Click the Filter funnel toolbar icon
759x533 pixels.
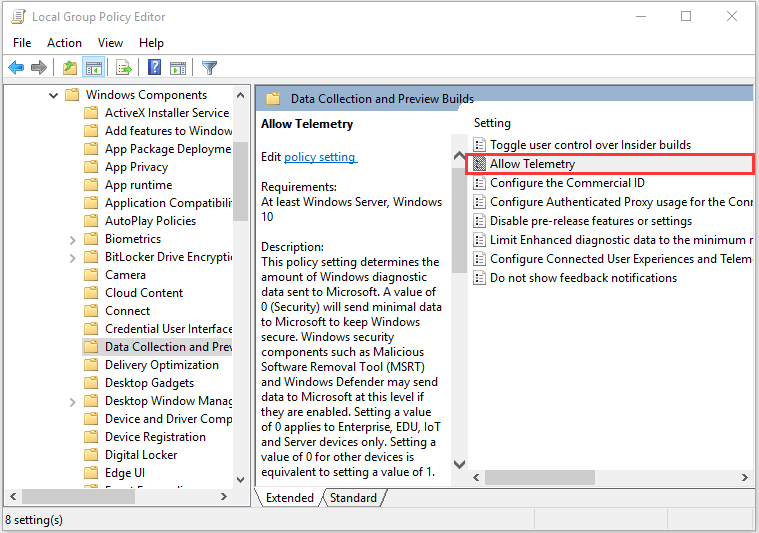[210, 68]
